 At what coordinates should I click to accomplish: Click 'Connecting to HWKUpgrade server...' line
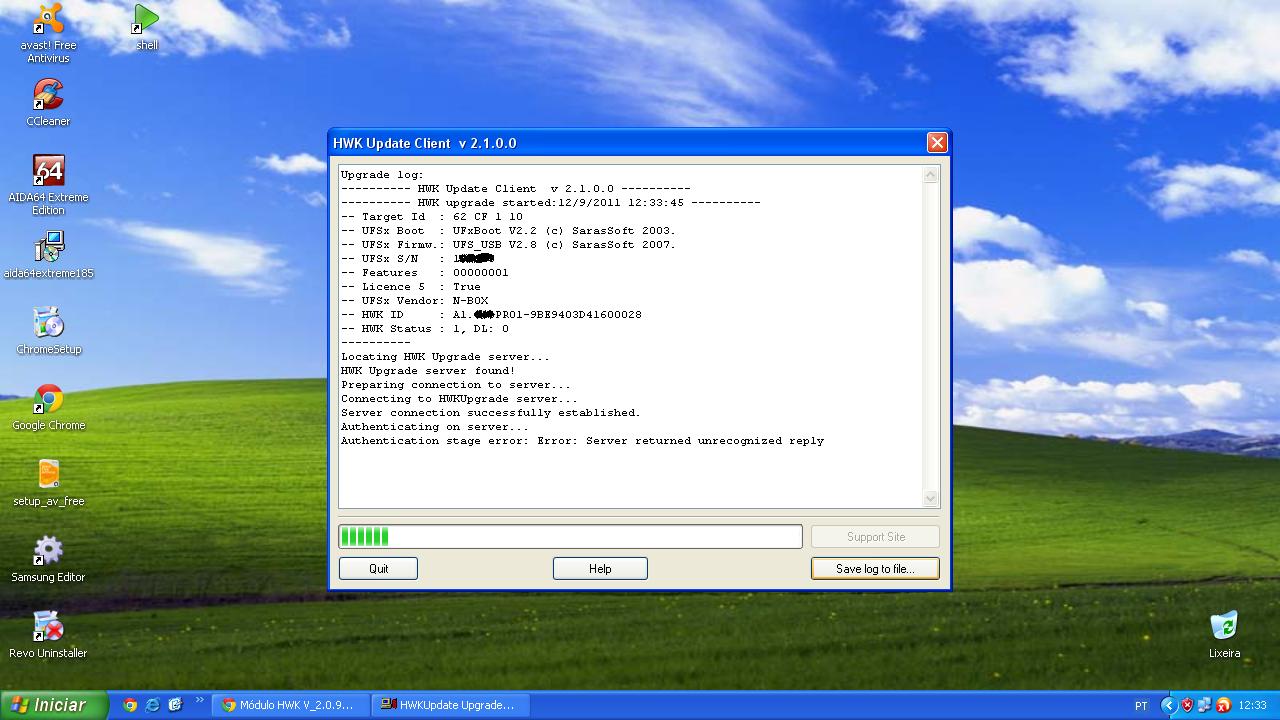(459, 399)
